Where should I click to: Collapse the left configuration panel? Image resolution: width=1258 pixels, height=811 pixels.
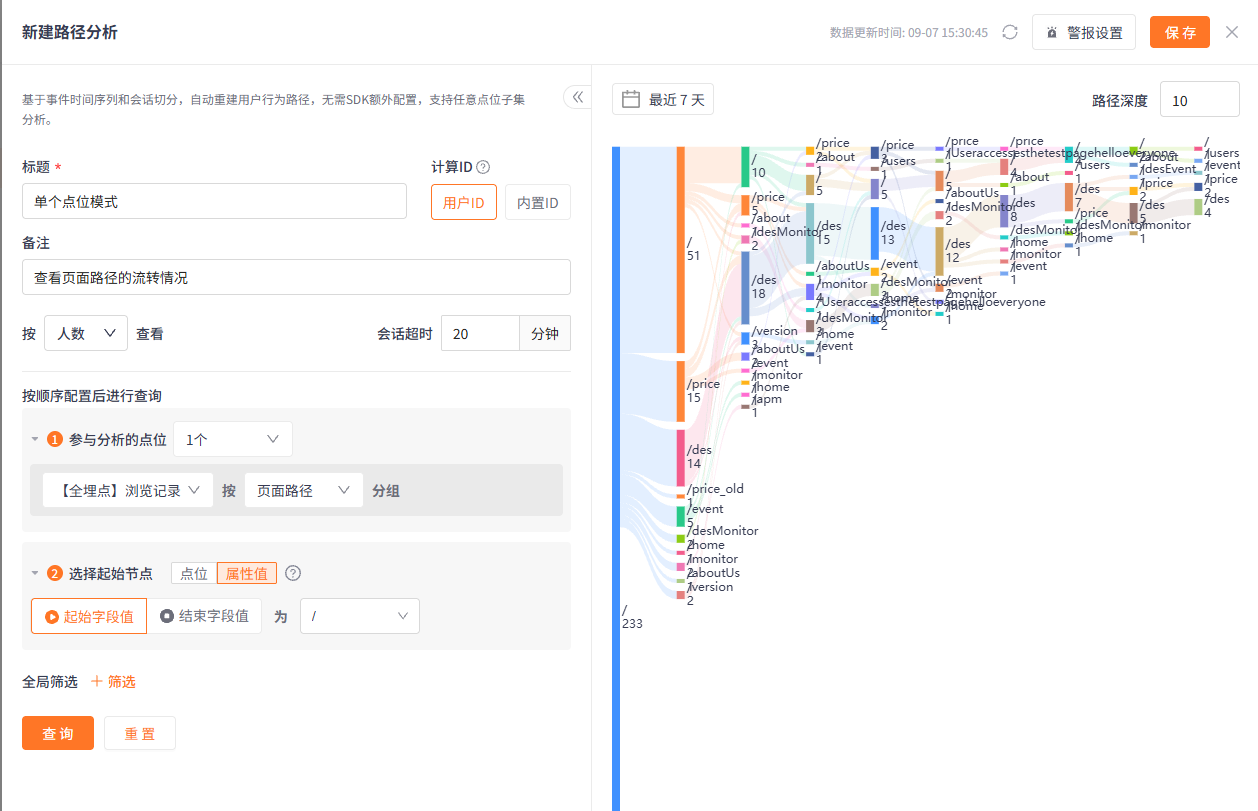coord(578,97)
